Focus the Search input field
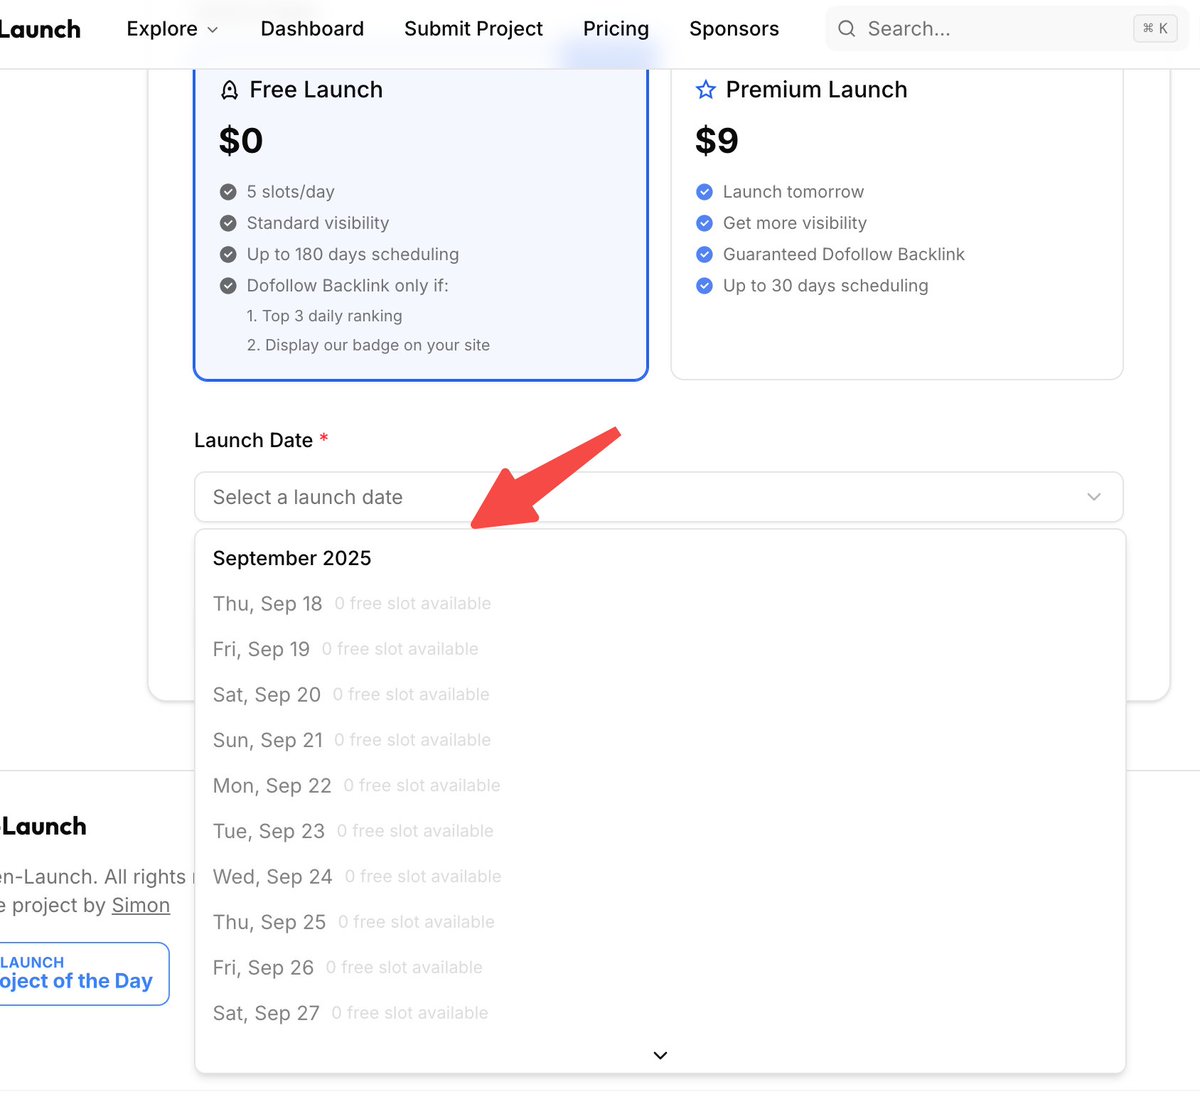 pos(1007,29)
